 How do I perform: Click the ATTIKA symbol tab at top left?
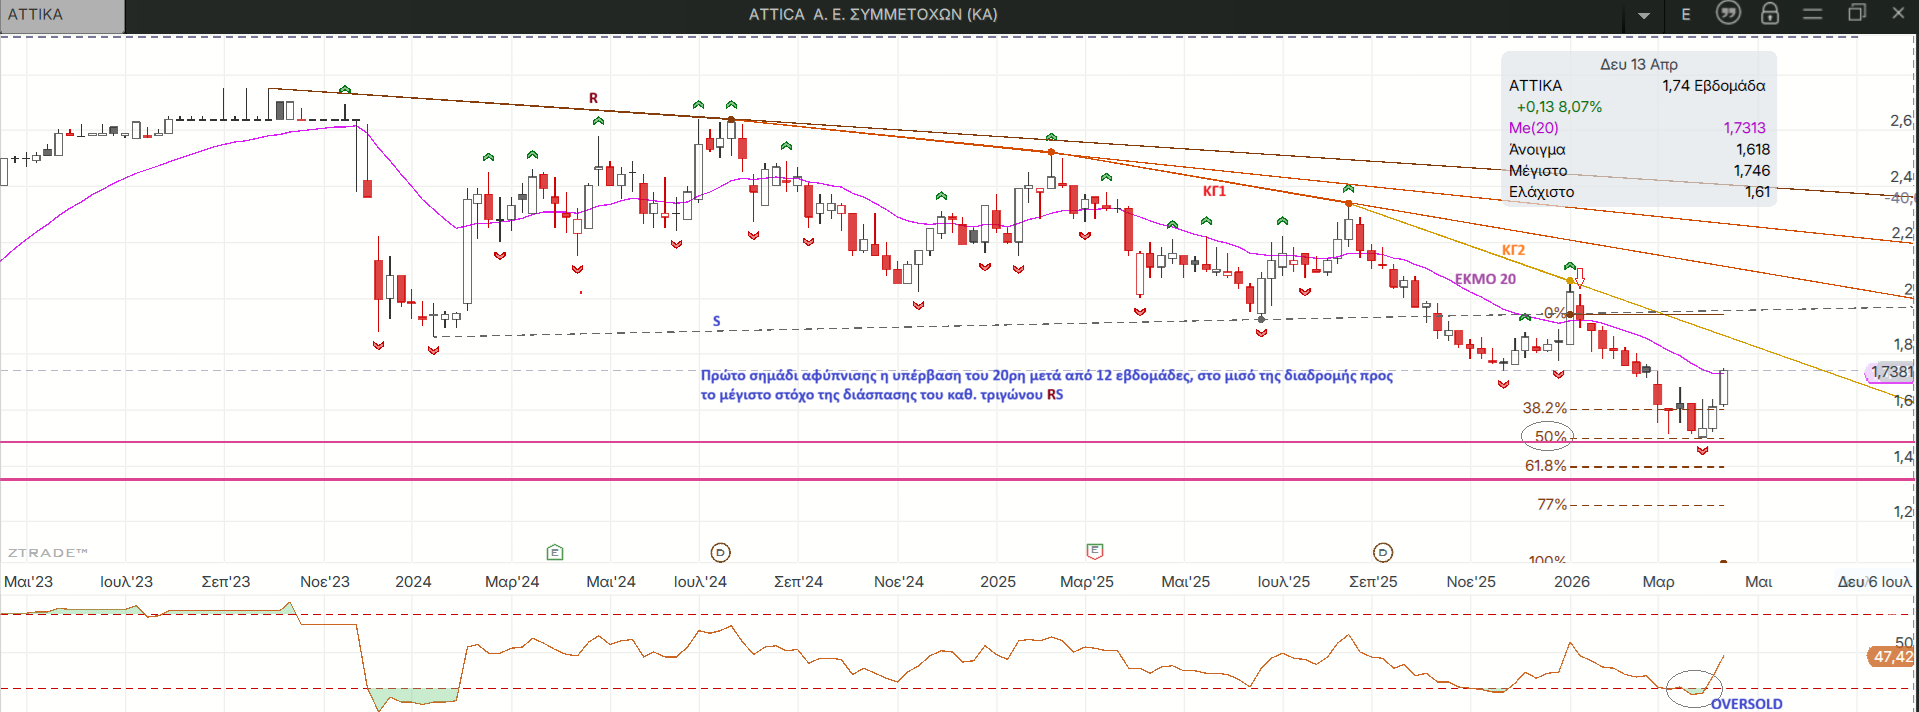[62, 15]
